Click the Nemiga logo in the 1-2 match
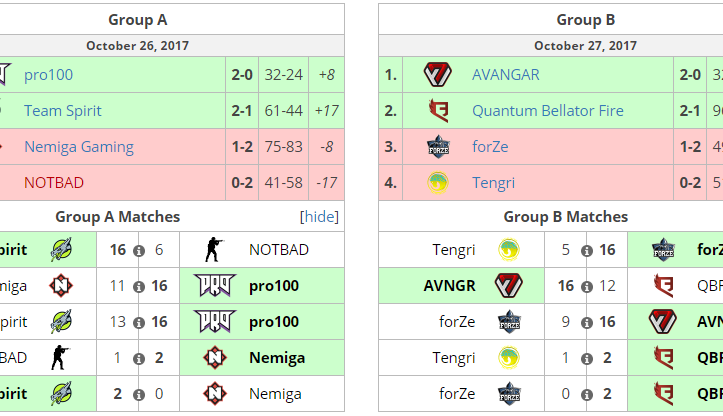 tap(213, 358)
